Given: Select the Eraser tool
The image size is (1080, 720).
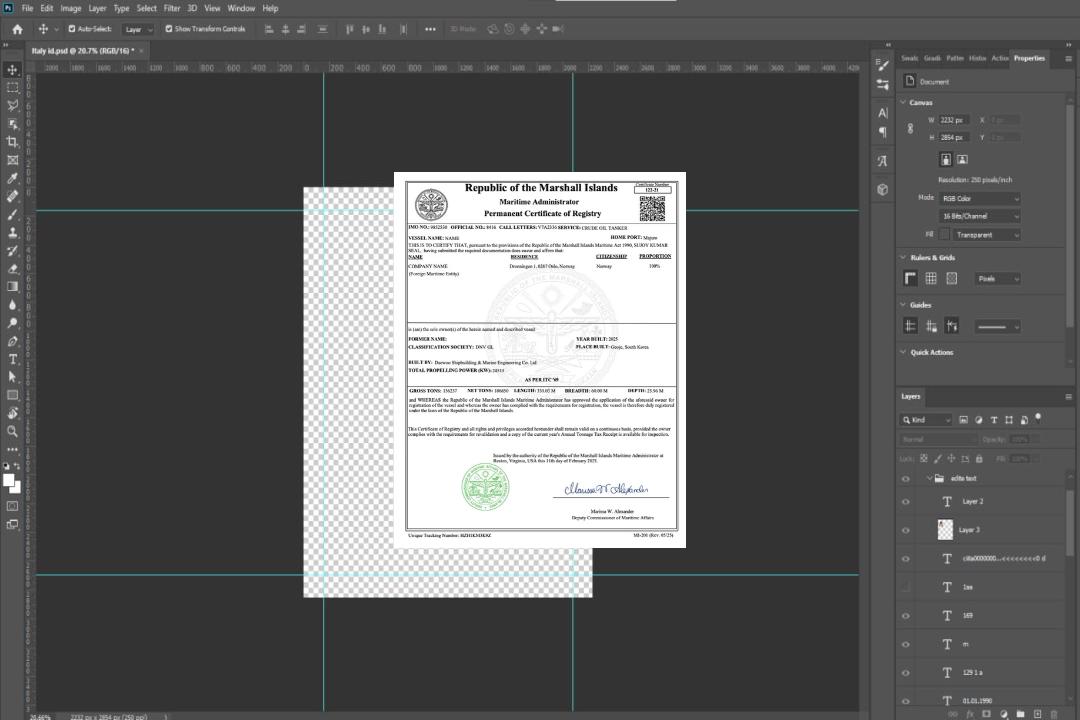Looking at the screenshot, I should (x=12, y=269).
